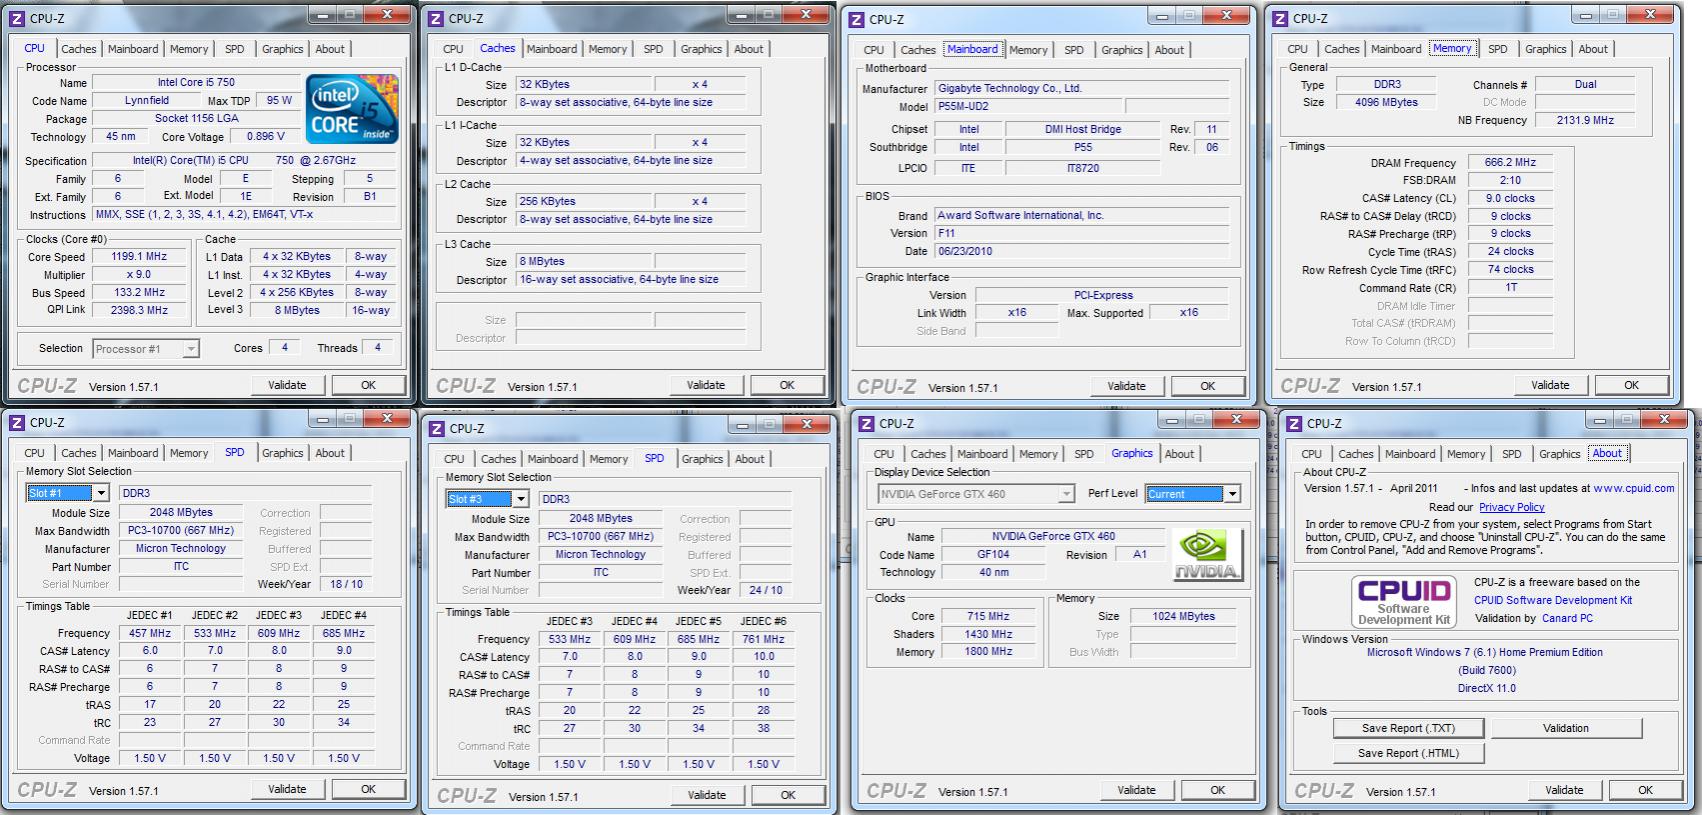Click the Z title icon of the L1 D-Cache window
Viewport: 1702px width, 815px height.
[x=436, y=18]
